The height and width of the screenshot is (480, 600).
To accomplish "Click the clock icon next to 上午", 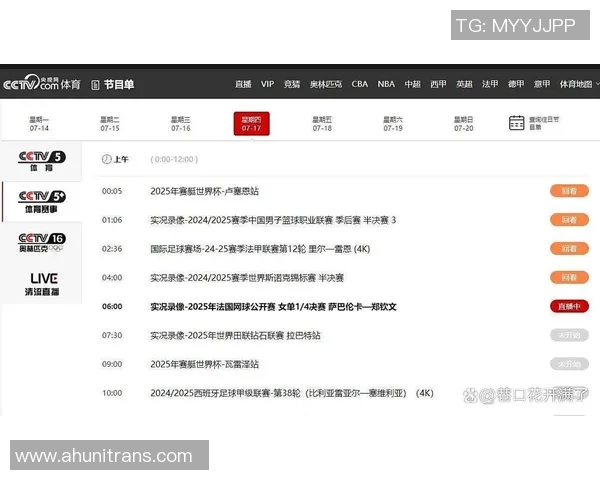I will coord(106,159).
